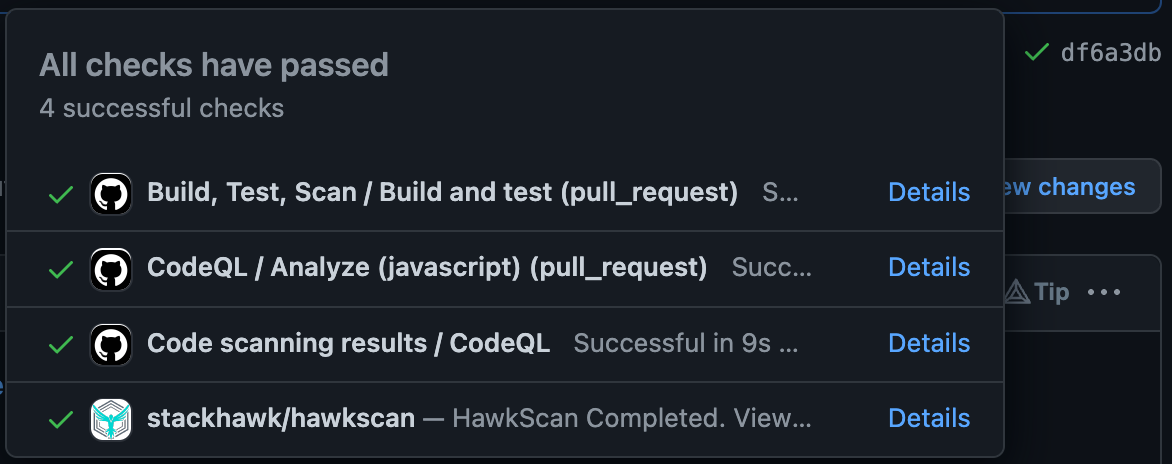1172x464 pixels.
Task: Open Details for stackhawk/hawkscan check
Action: (x=929, y=418)
